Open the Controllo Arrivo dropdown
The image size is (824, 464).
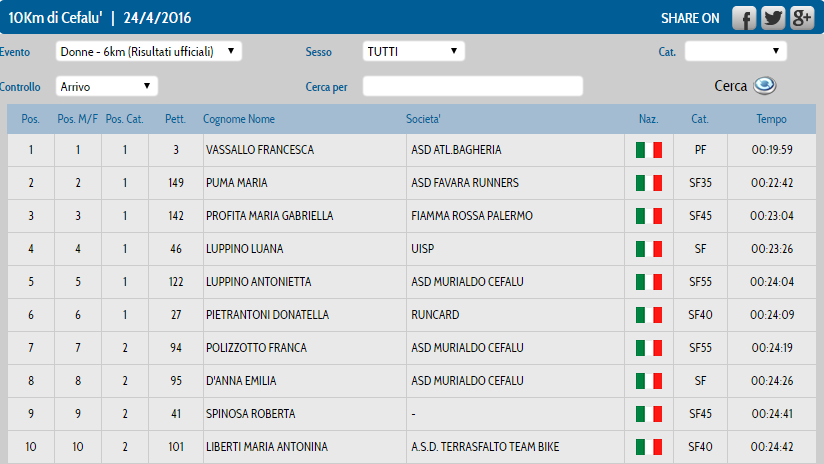(107, 87)
